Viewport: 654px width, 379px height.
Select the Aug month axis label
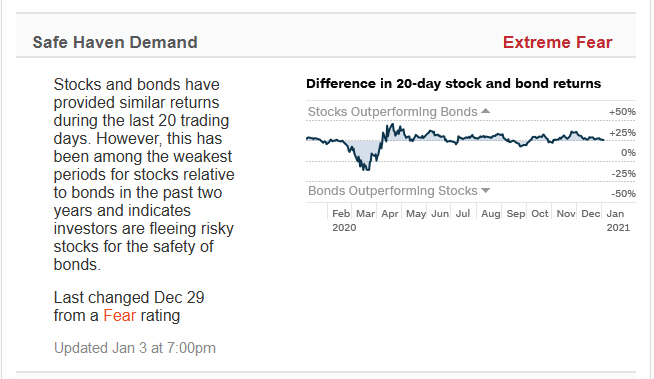point(490,213)
